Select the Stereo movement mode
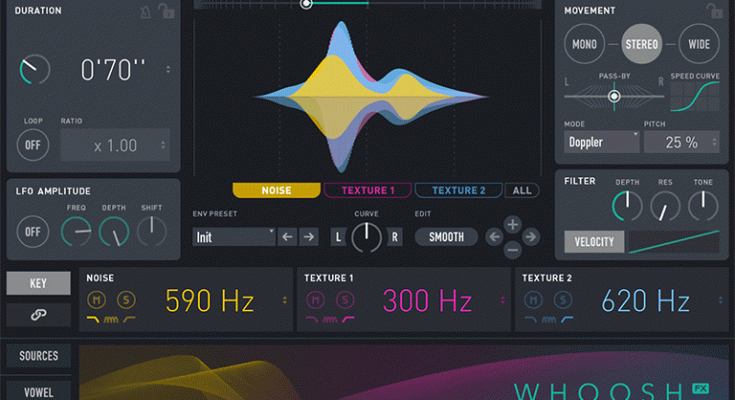 pos(640,44)
